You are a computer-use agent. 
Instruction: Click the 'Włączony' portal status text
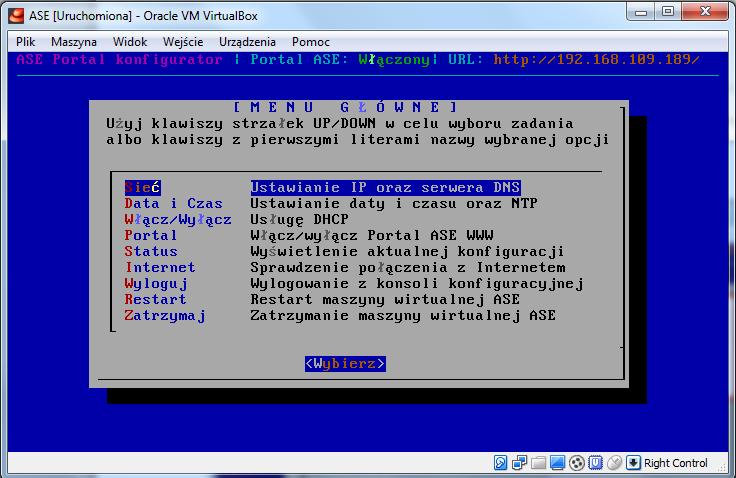click(x=395, y=59)
